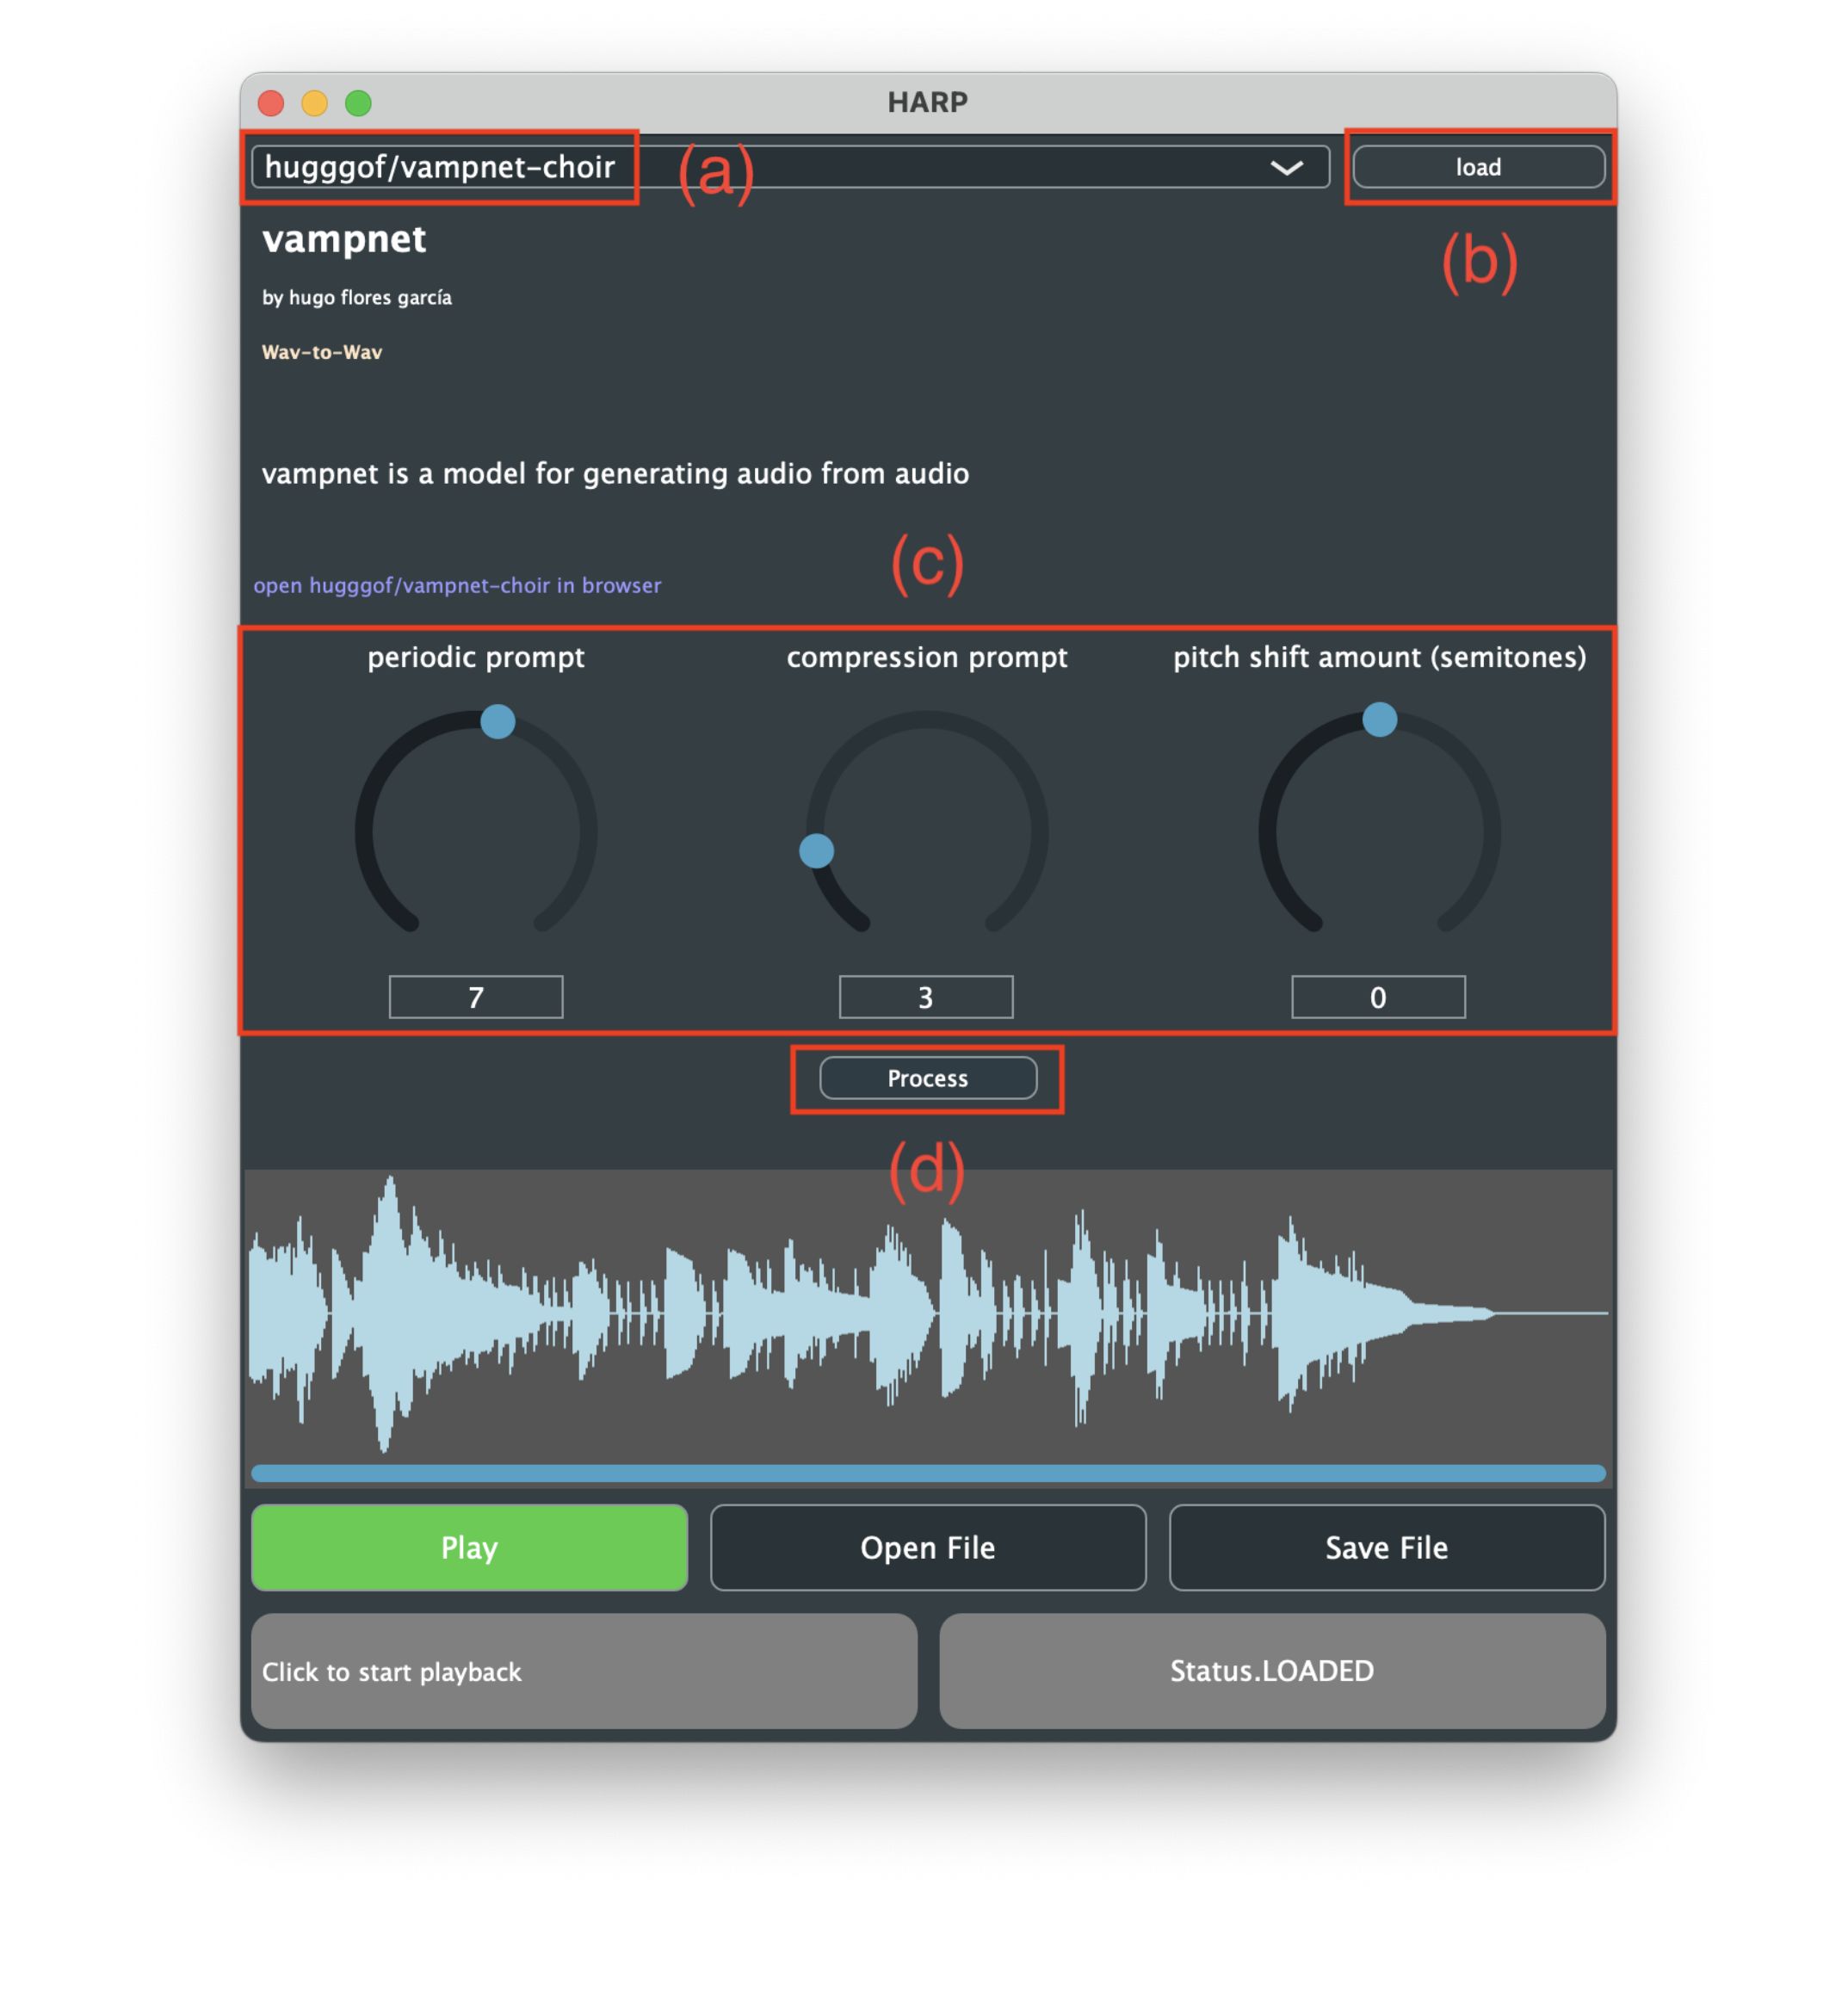Image resolution: width=1848 pixels, height=2002 pixels.
Task: Click the Save File button
Action: pyautogui.click(x=1386, y=1547)
